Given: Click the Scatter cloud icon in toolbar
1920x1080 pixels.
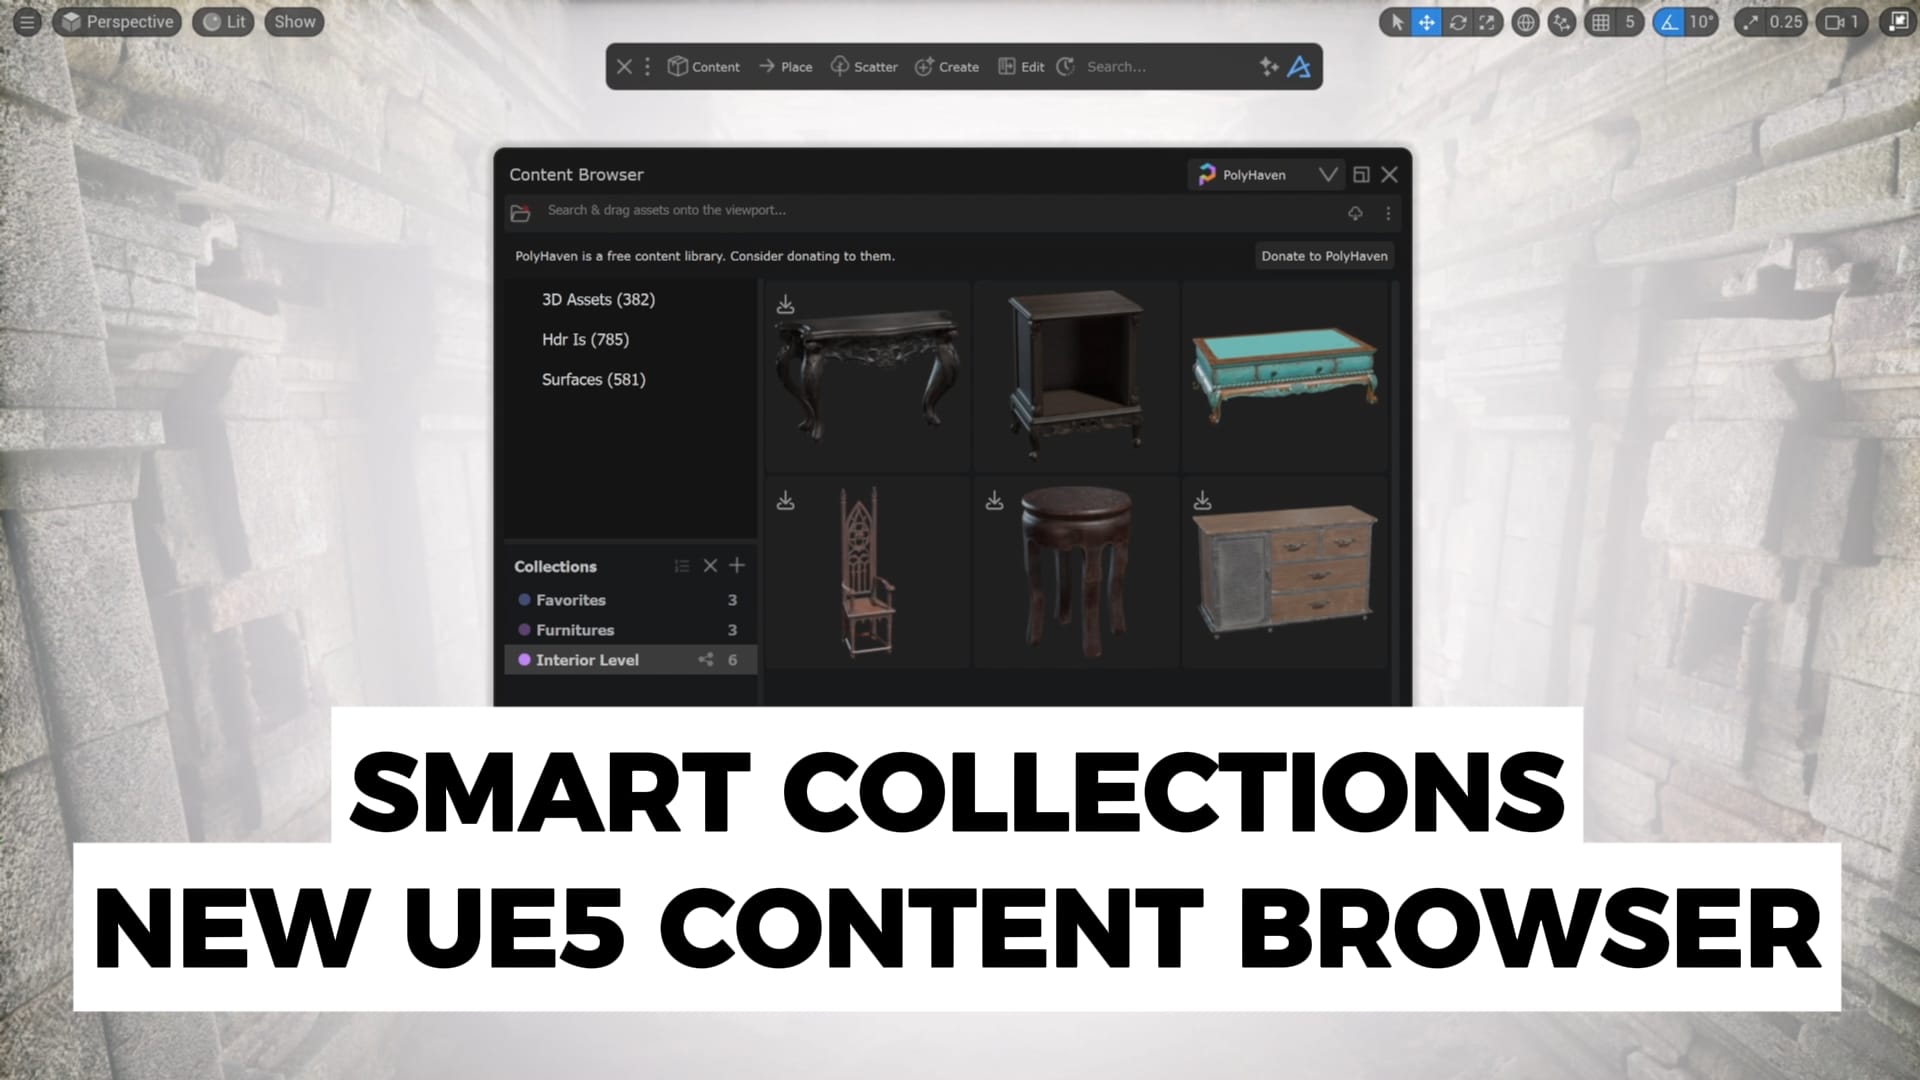Looking at the screenshot, I should (x=840, y=66).
